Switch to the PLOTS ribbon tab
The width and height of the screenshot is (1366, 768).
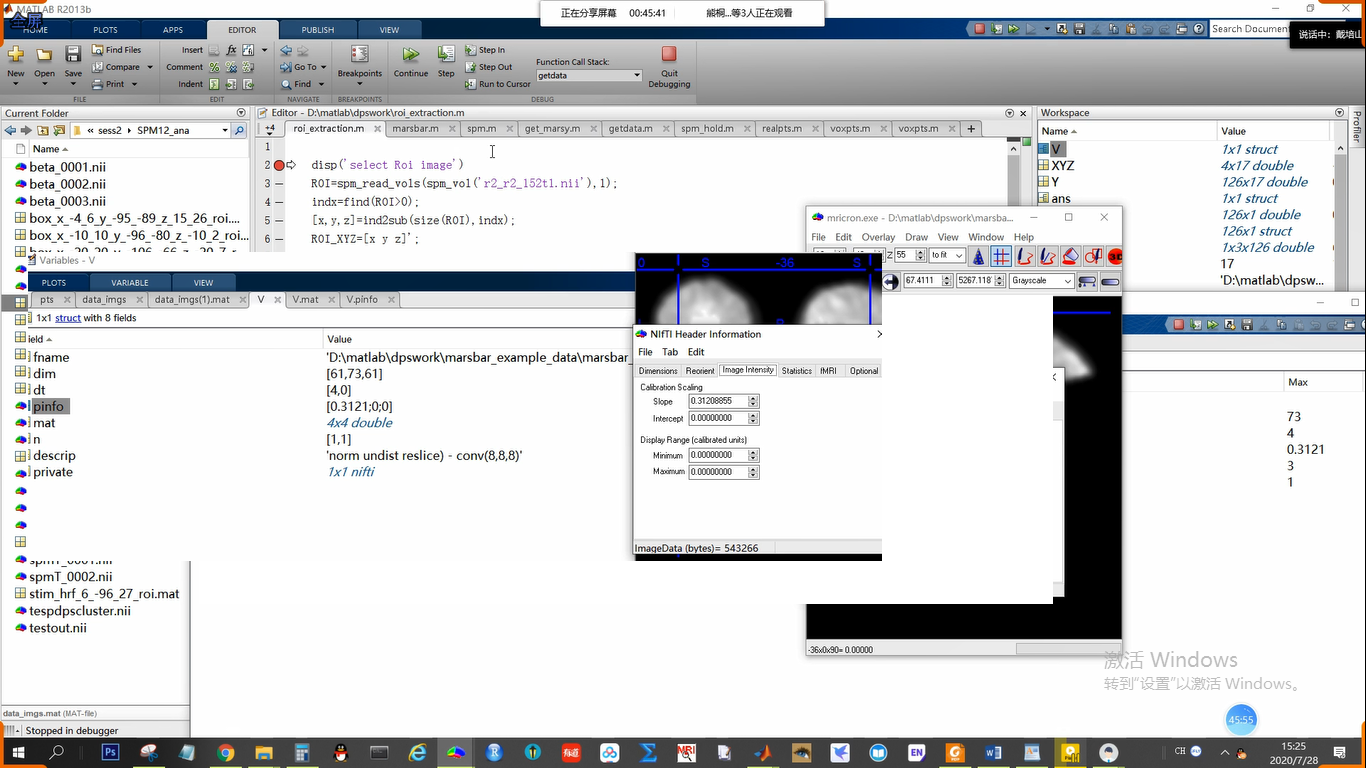(105, 30)
